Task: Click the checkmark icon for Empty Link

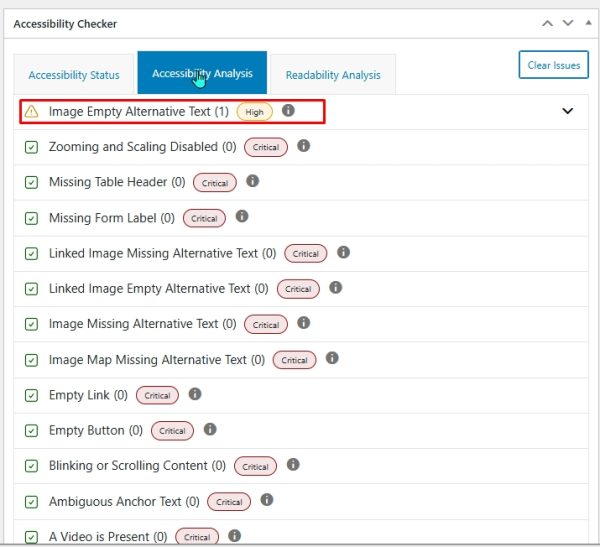Action: (31, 395)
